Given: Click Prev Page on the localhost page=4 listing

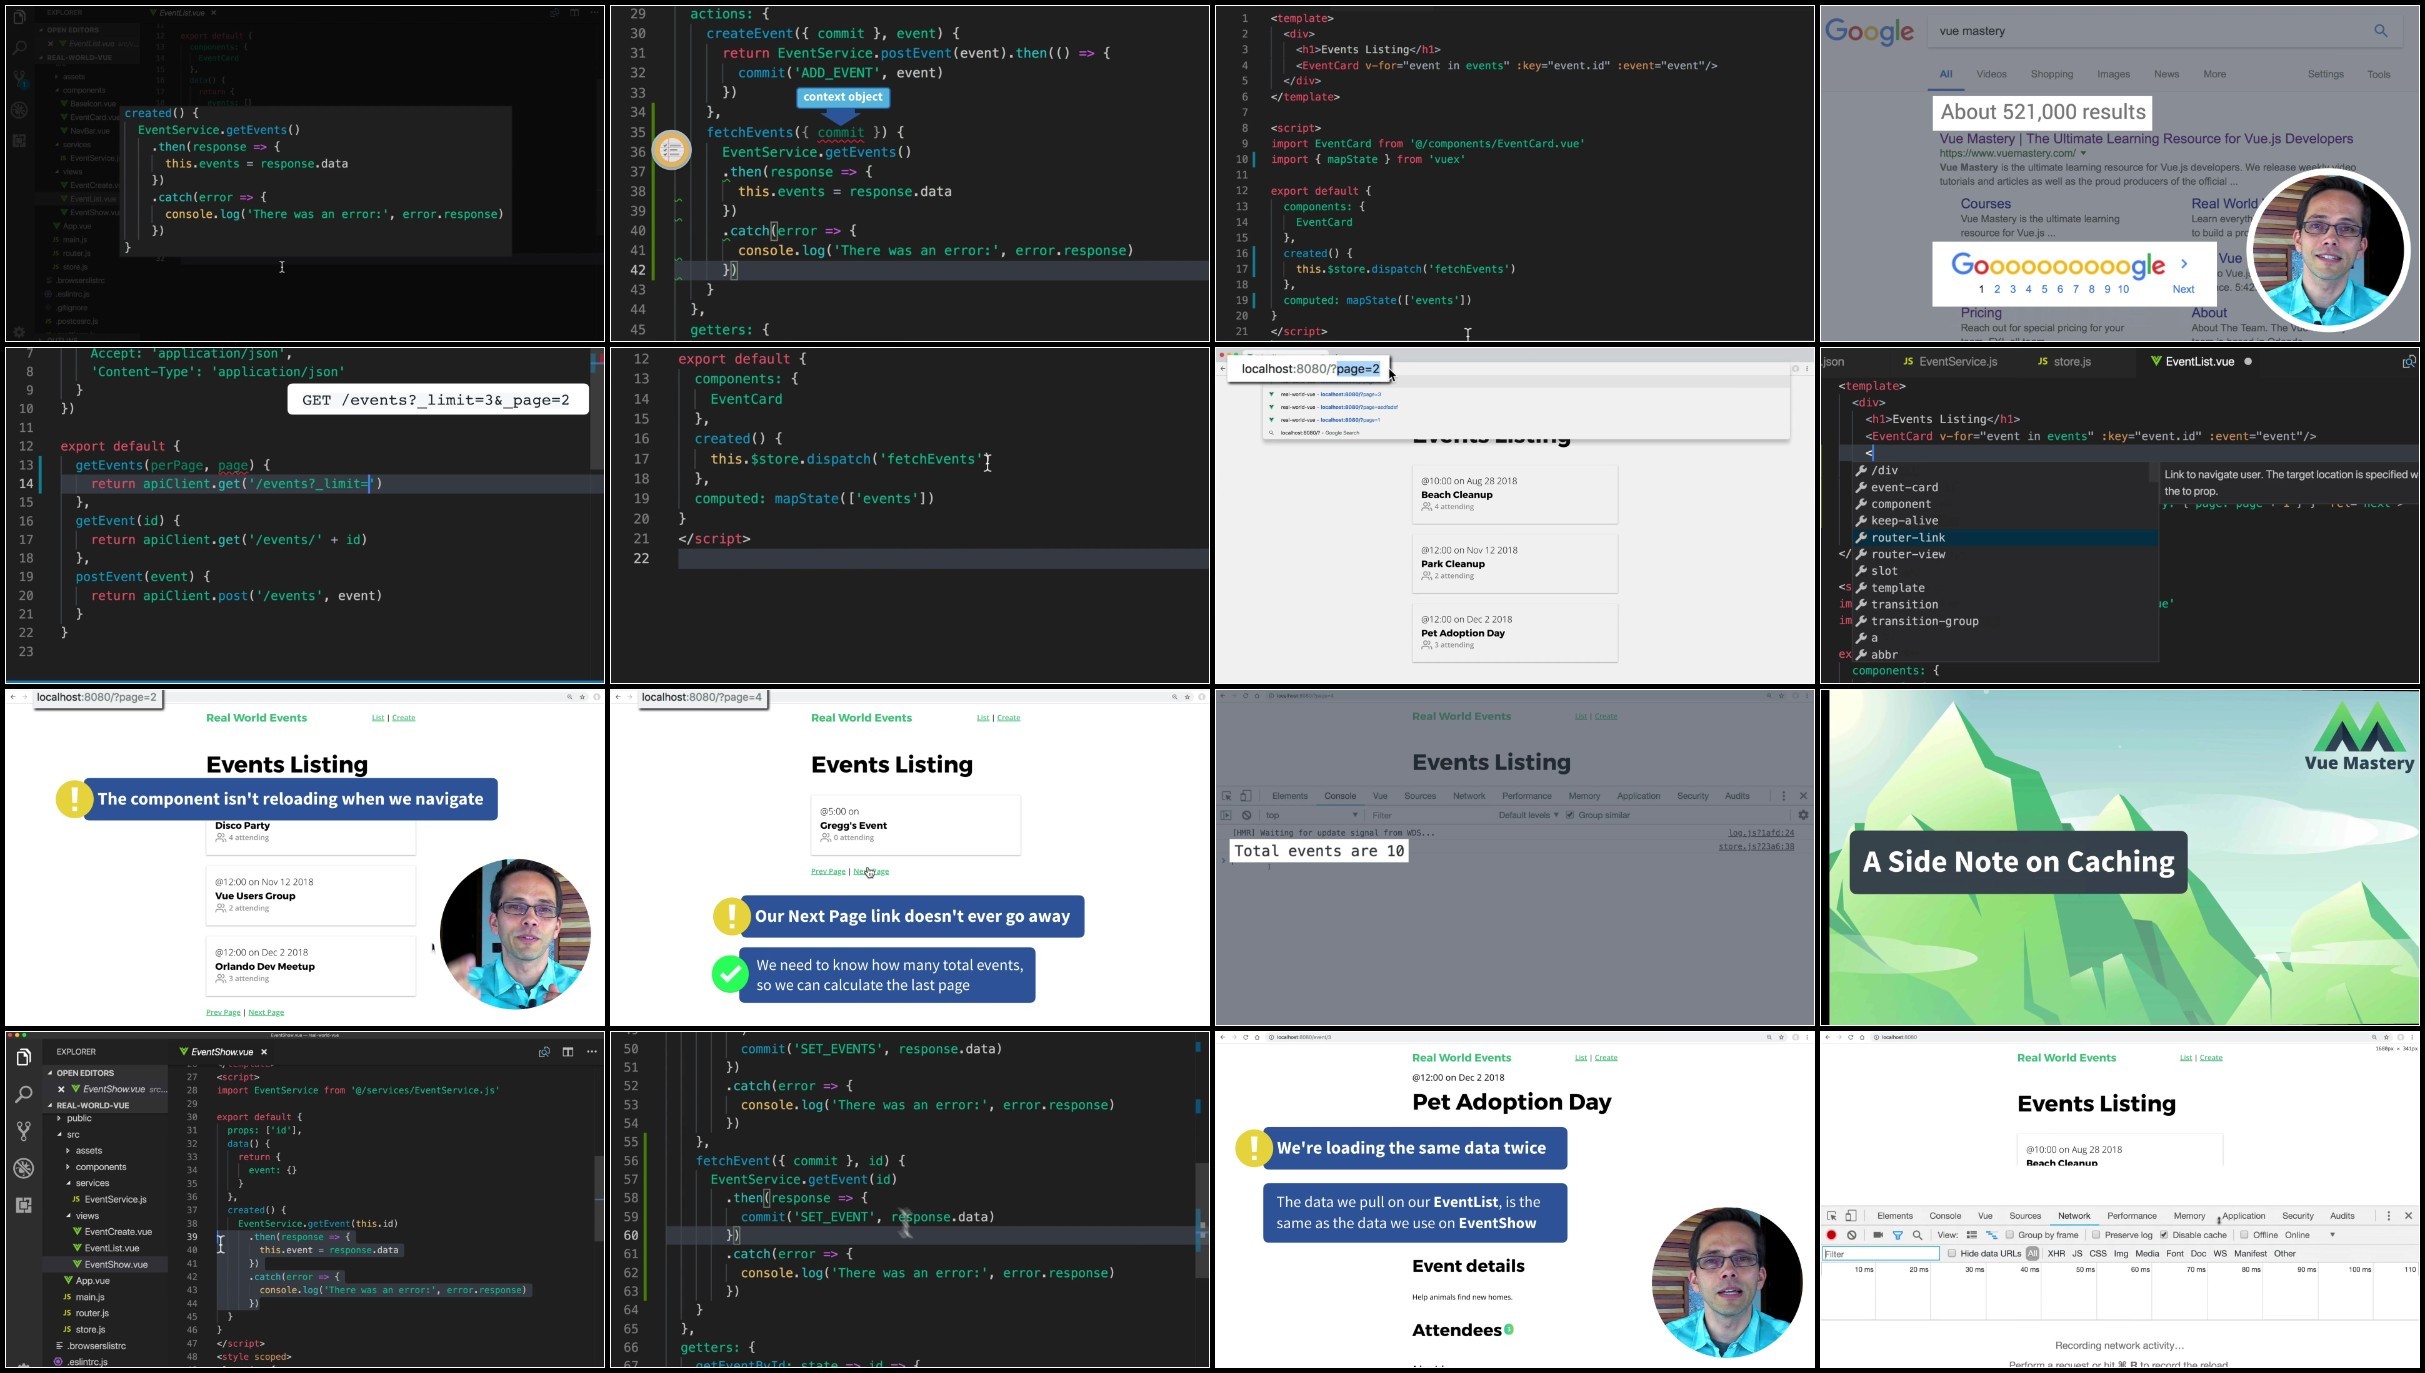Looking at the screenshot, I should point(828,871).
